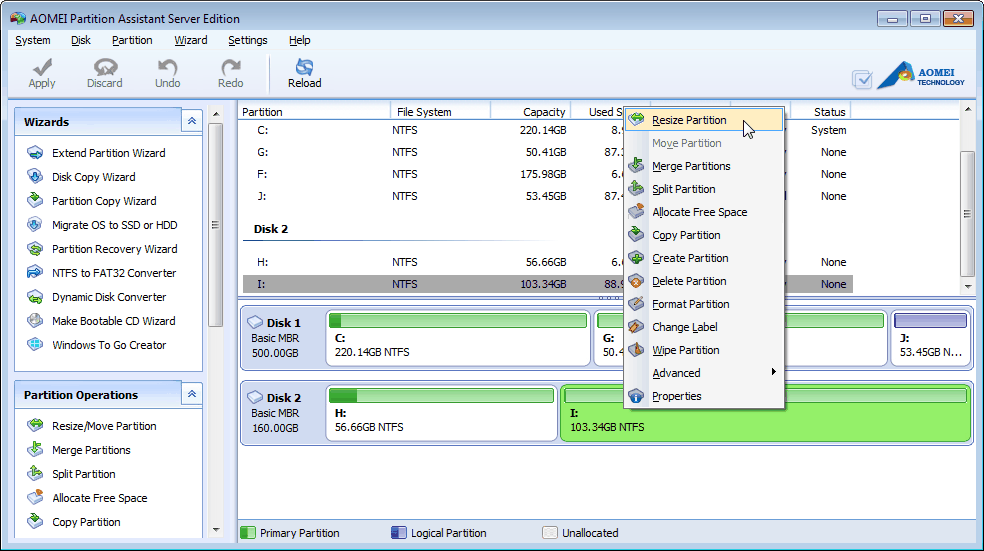Click the AOMEI Technology logo

pos(921,76)
